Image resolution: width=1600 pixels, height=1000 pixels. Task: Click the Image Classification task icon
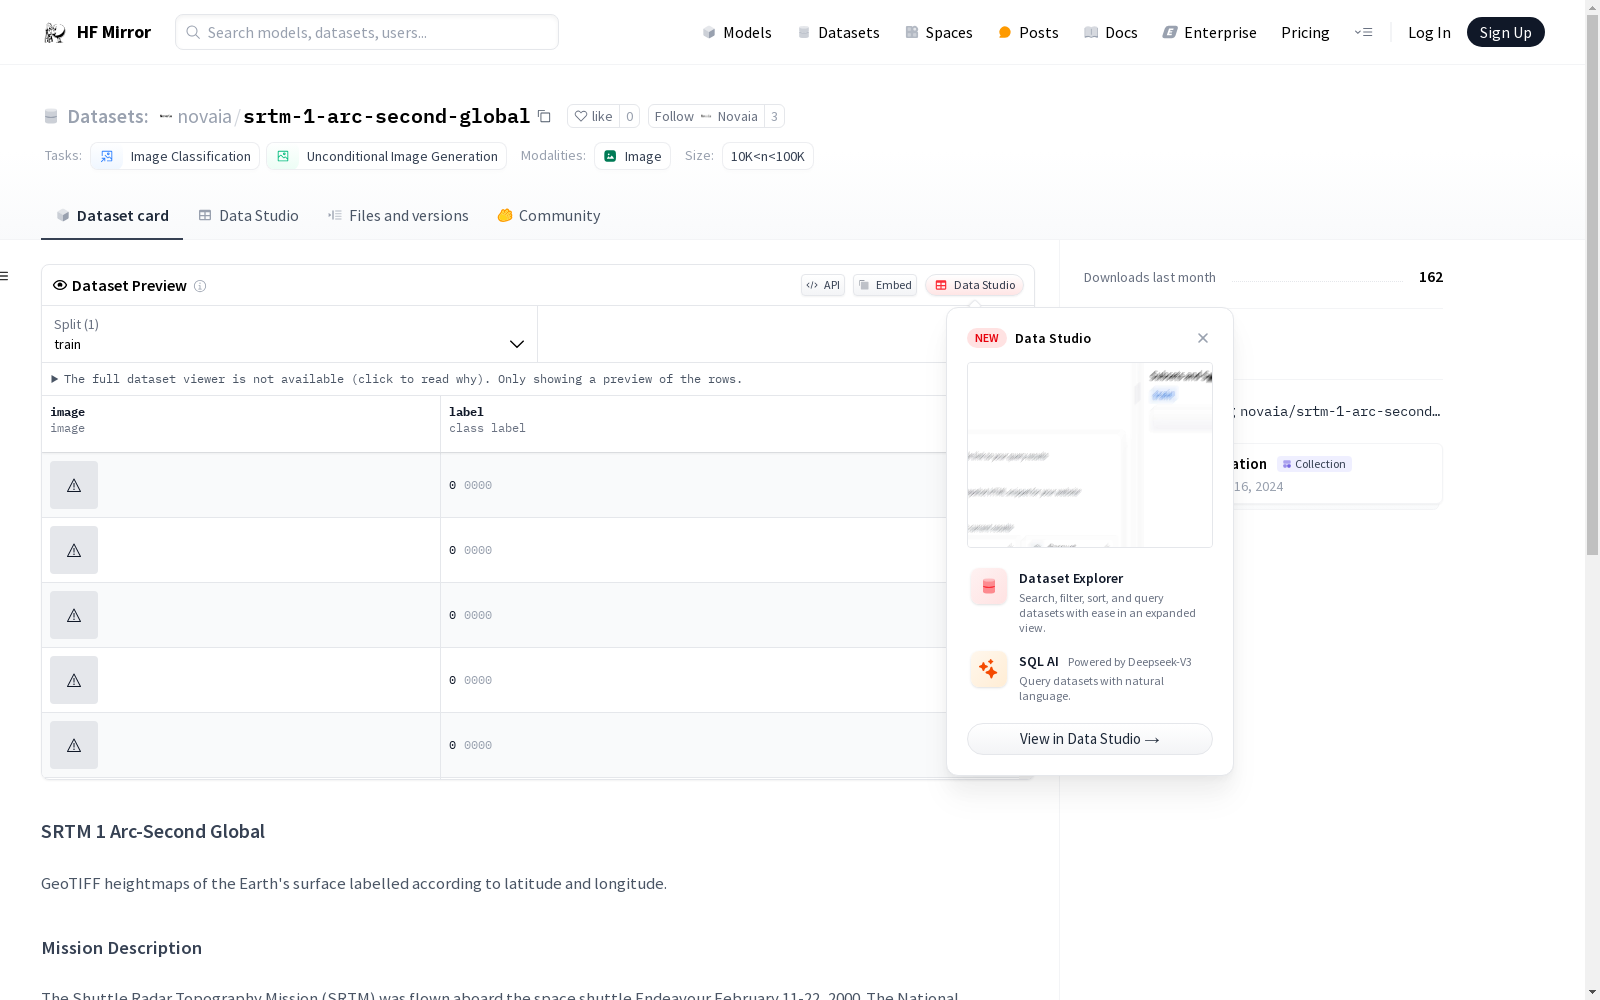coord(107,156)
